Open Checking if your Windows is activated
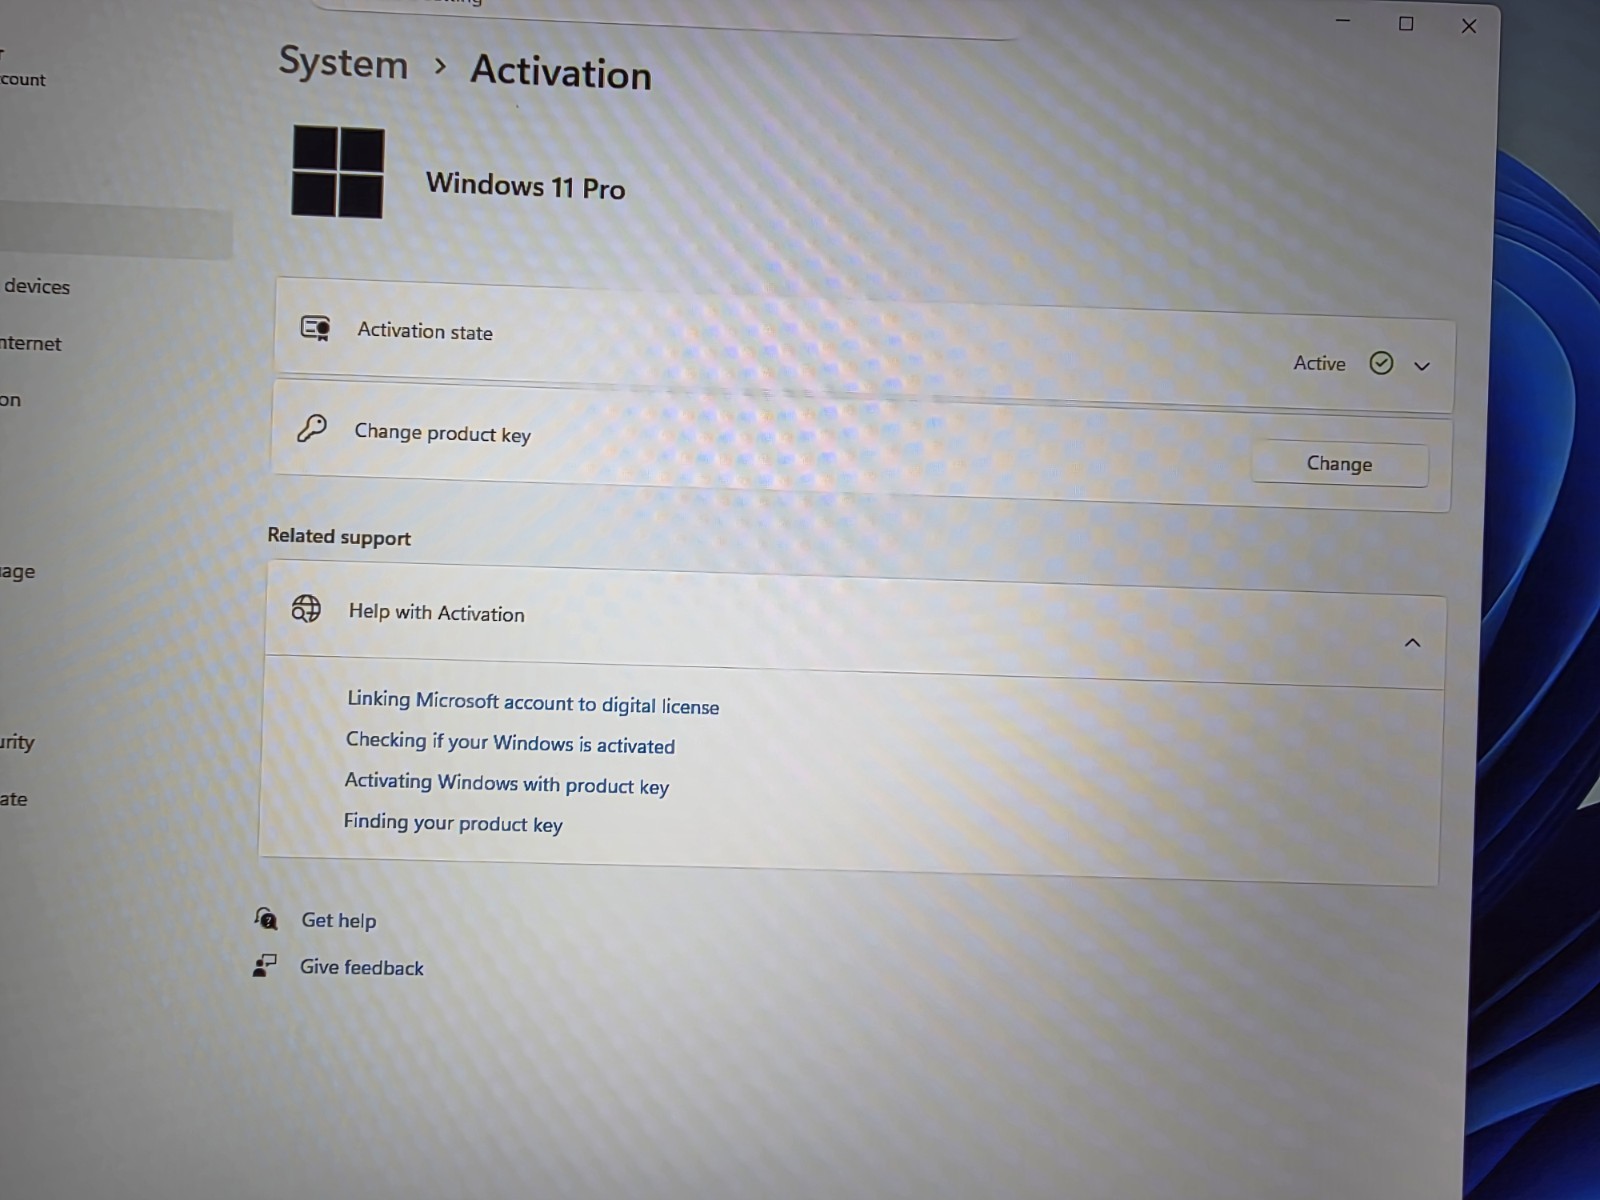1600x1200 pixels. coord(510,743)
